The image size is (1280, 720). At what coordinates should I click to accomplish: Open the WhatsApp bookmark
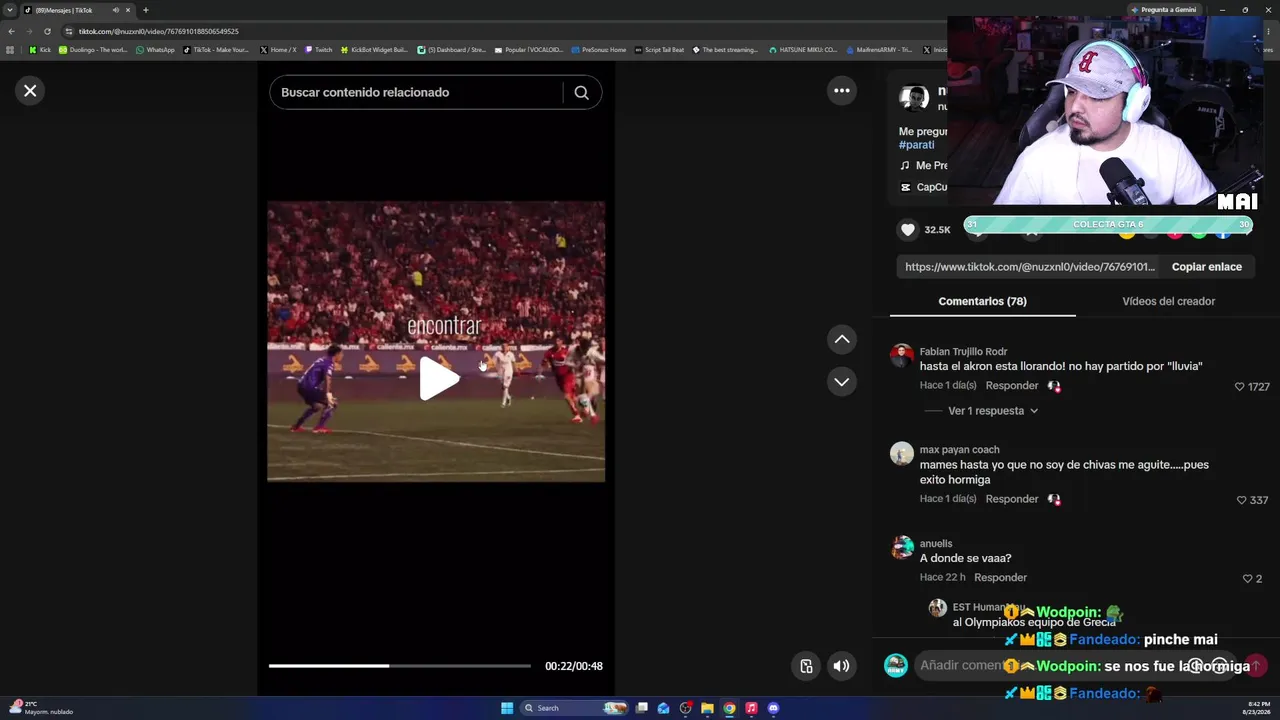coord(154,50)
